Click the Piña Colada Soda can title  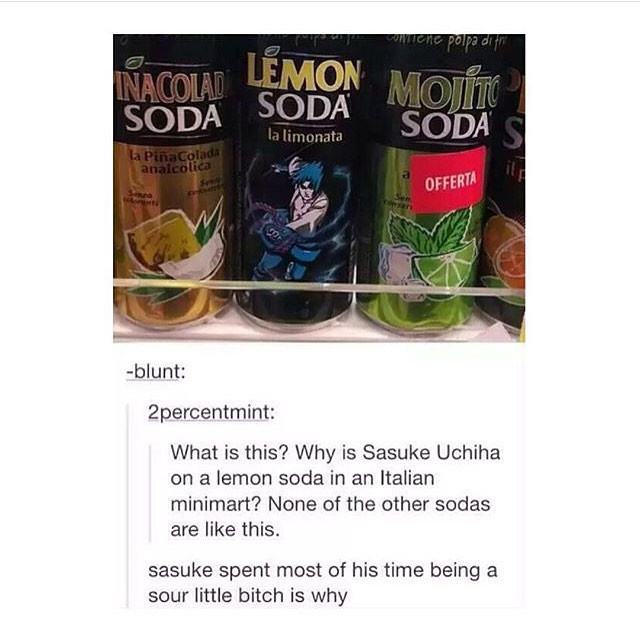click(169, 101)
